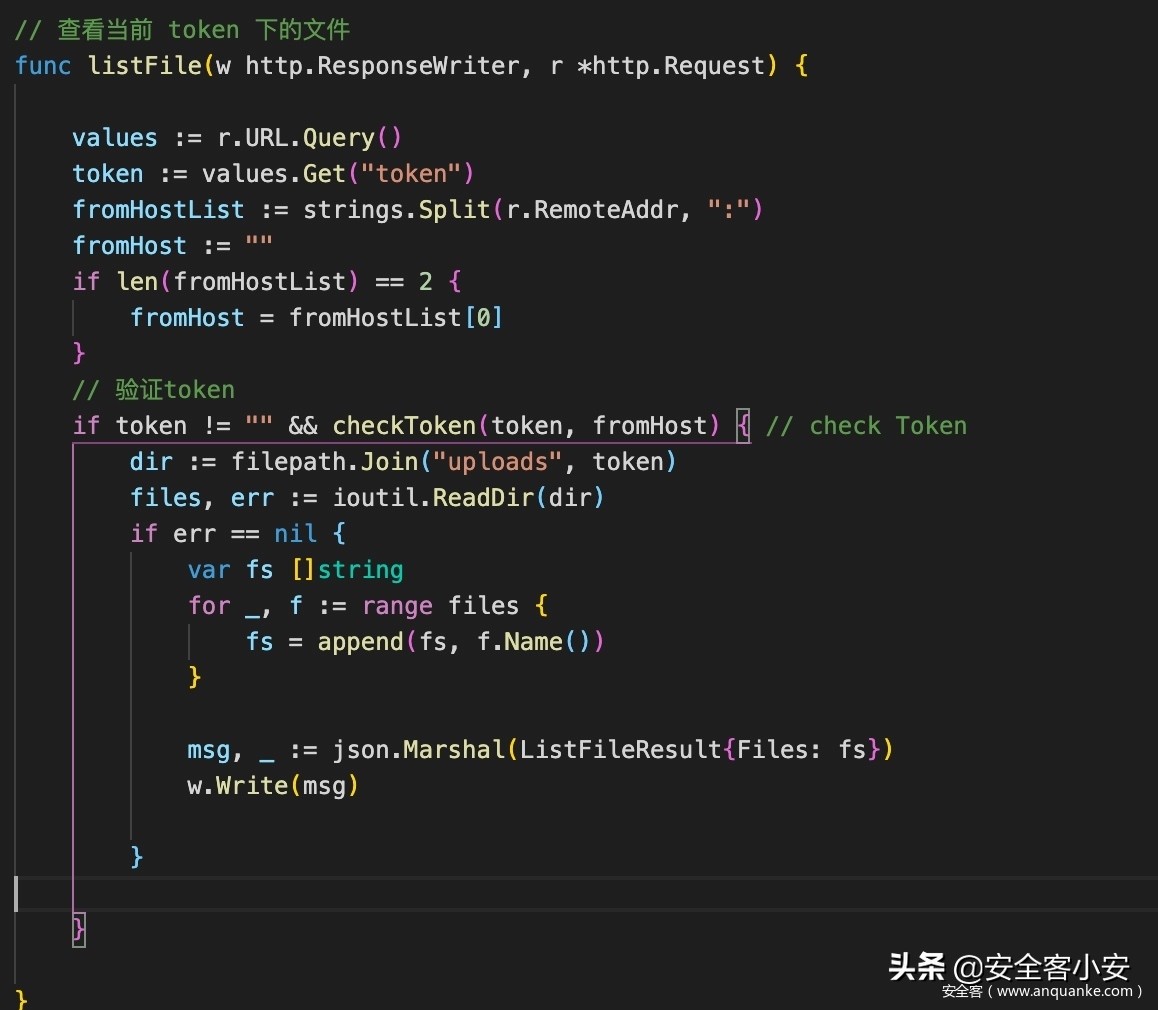Click the 'values := r.URL.Query()' line
The image size is (1158, 1010).
click(237, 138)
